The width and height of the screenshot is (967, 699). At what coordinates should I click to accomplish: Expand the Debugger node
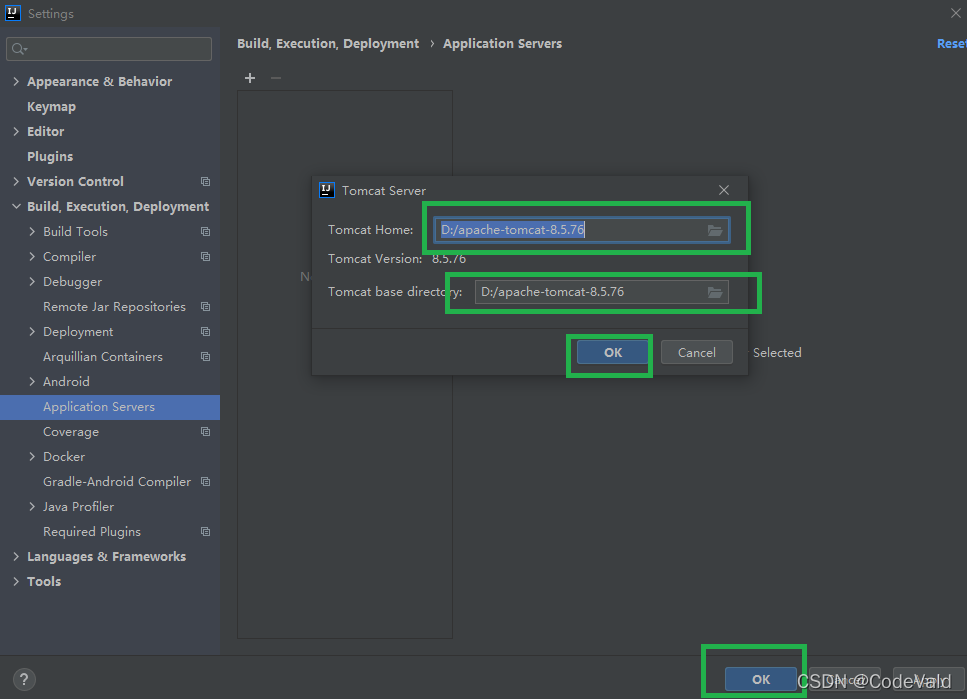click(x=32, y=281)
